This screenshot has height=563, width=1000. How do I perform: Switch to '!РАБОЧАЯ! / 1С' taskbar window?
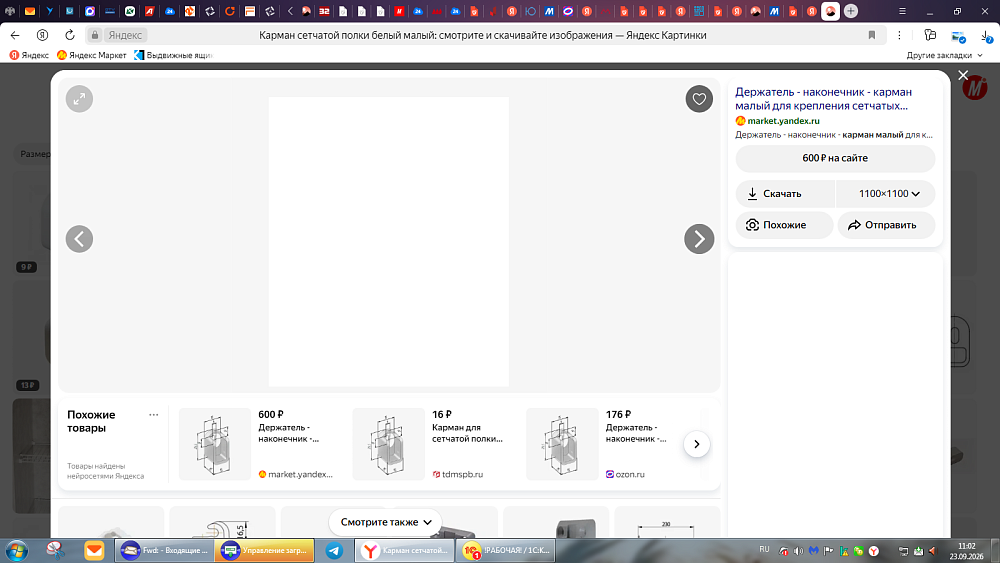click(506, 551)
